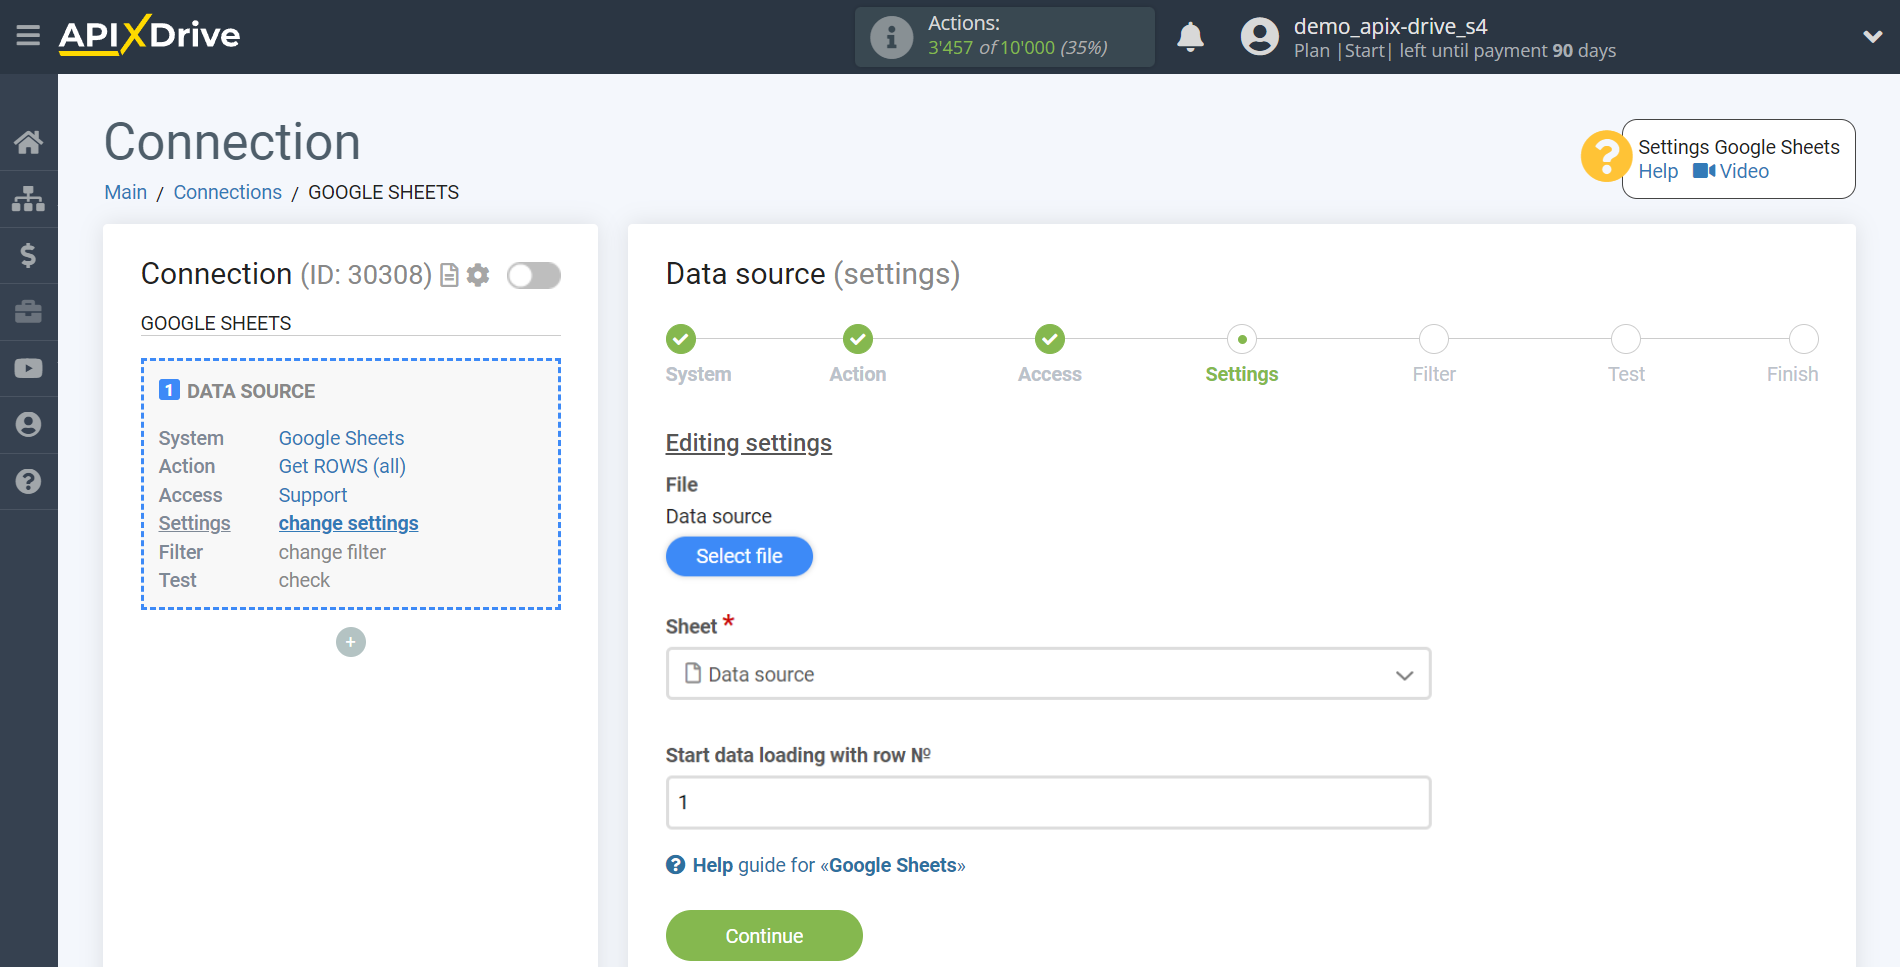This screenshot has height=967, width=1900.
Task: Go to System step
Action: pos(681,339)
